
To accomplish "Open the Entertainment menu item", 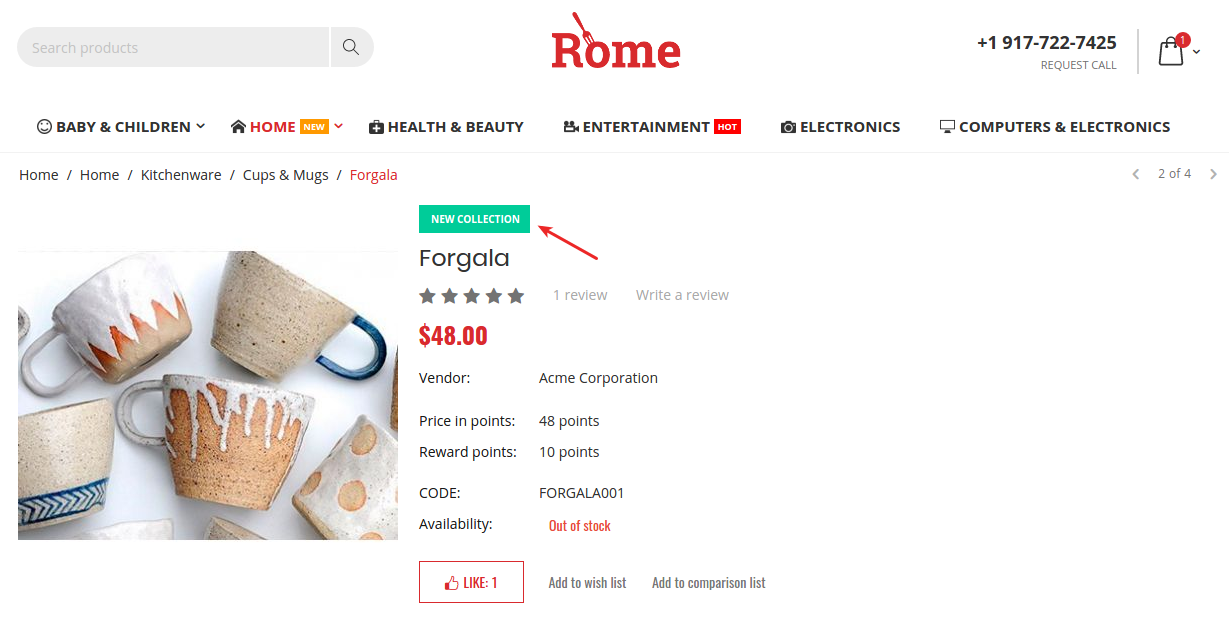I will point(651,127).
